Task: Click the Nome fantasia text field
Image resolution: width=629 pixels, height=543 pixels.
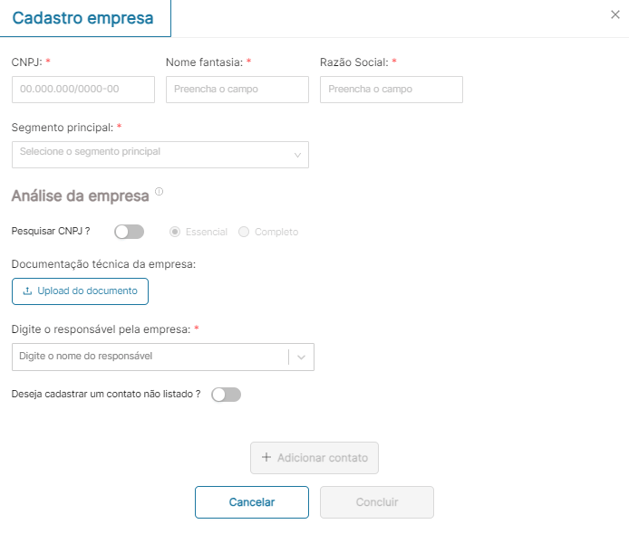Action: 237,90
